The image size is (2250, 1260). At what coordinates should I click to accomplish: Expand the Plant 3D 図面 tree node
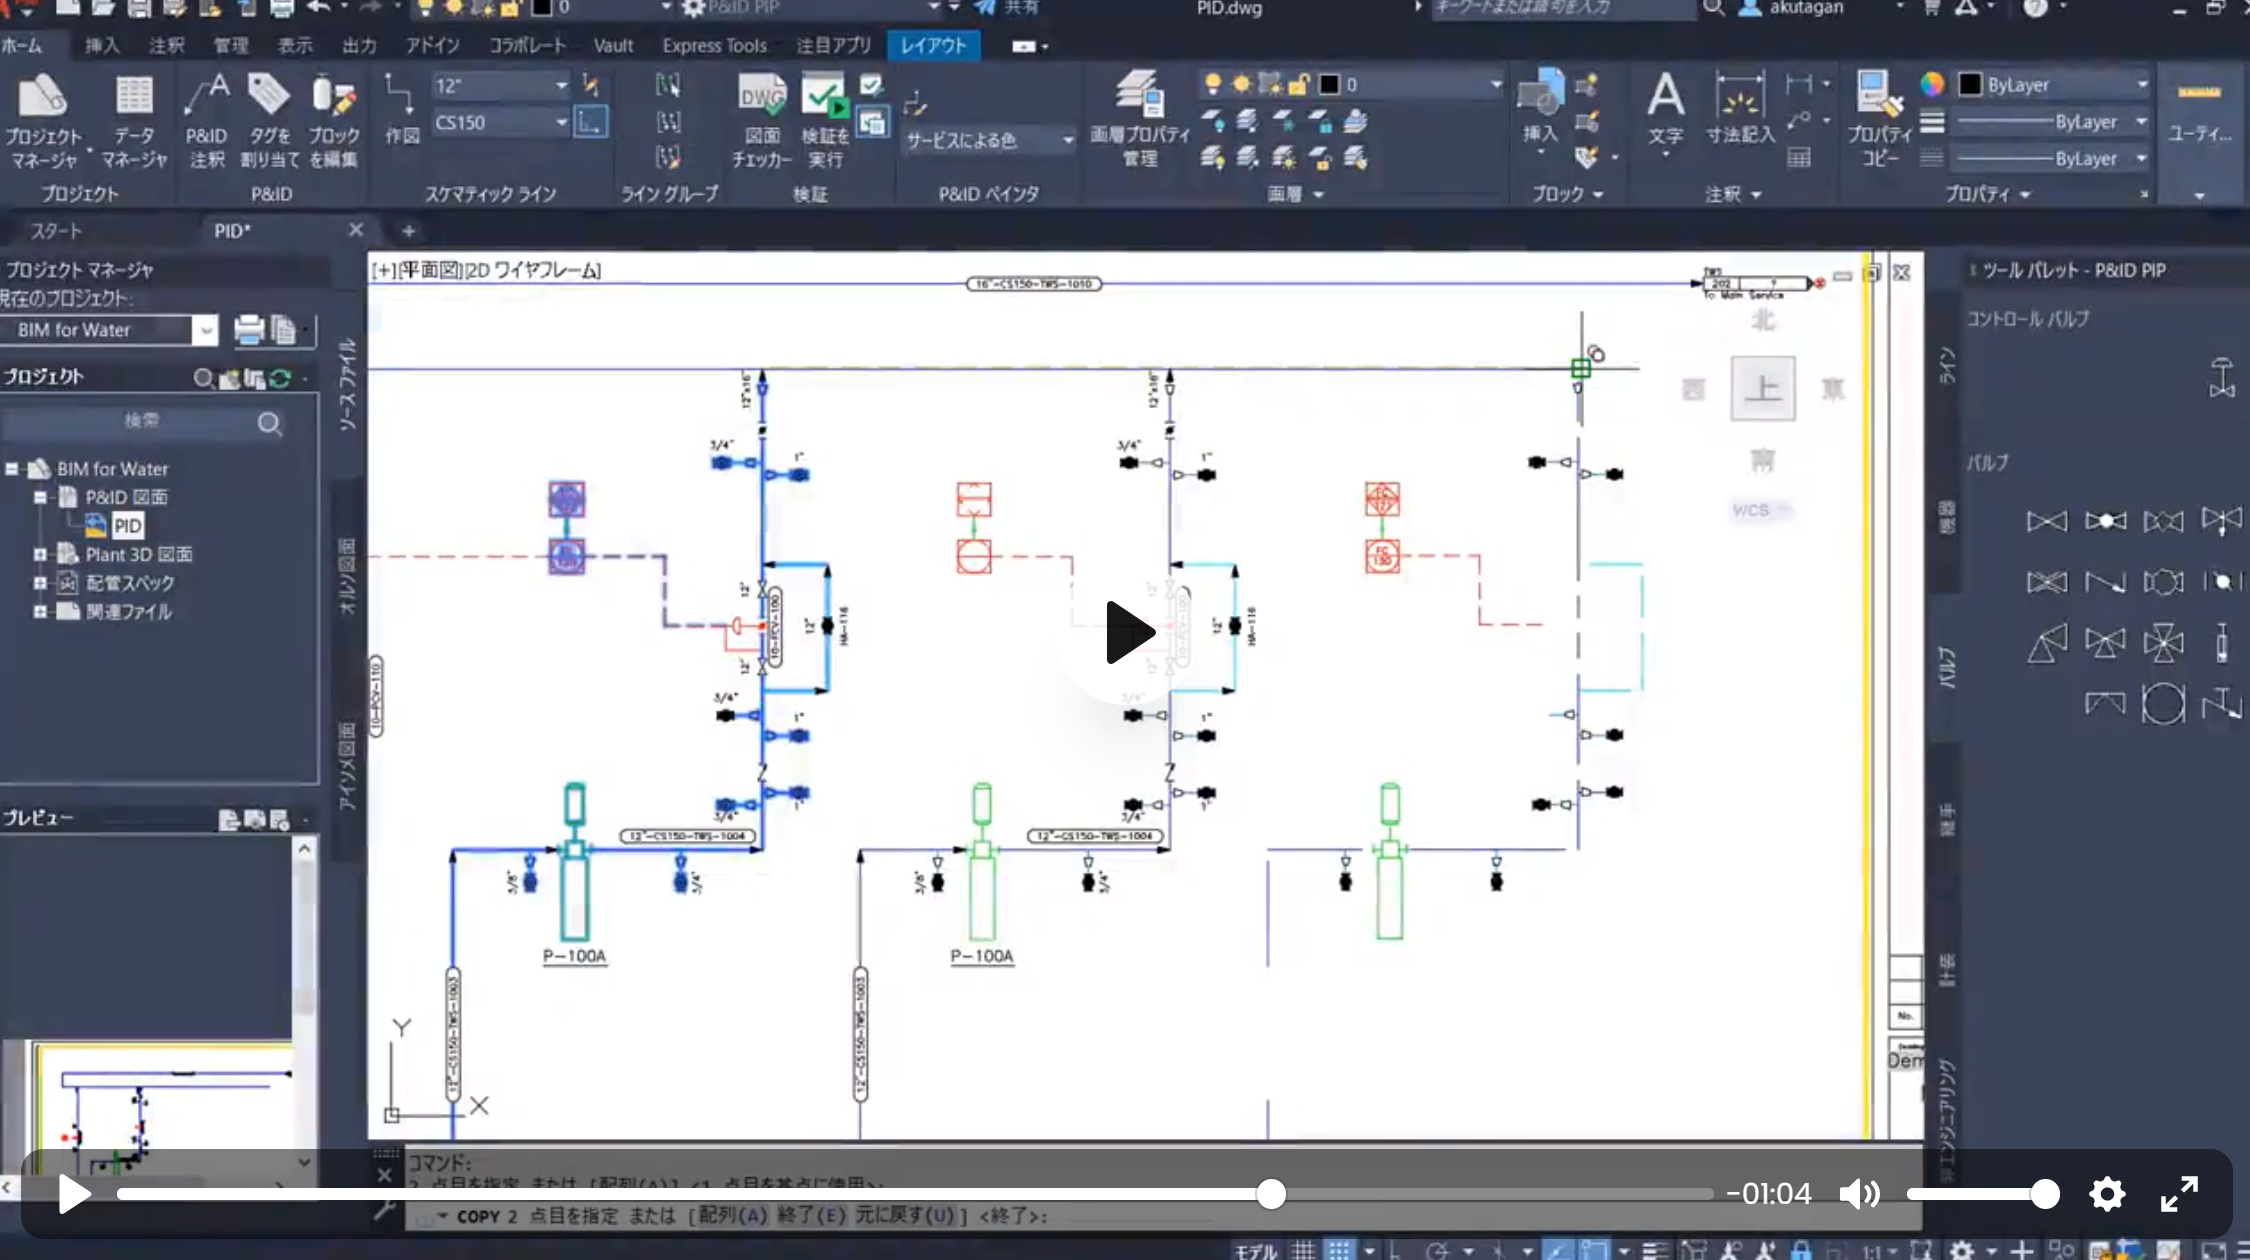(39, 553)
